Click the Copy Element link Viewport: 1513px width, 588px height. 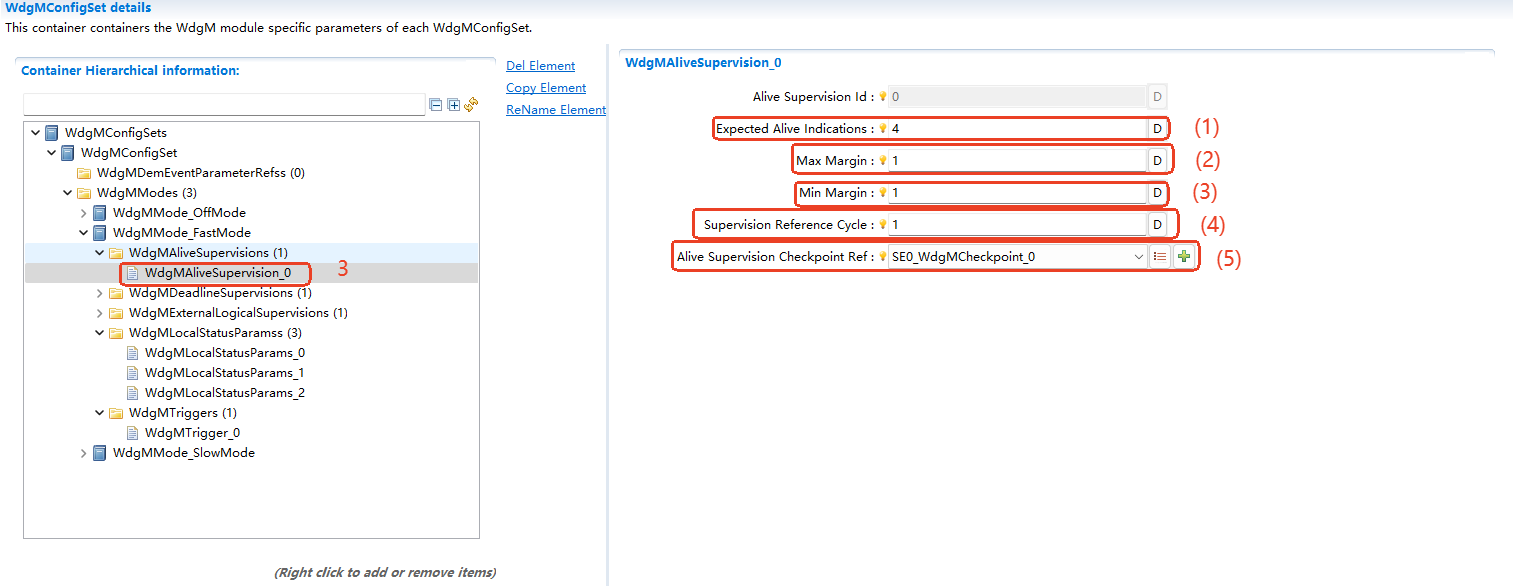point(546,88)
